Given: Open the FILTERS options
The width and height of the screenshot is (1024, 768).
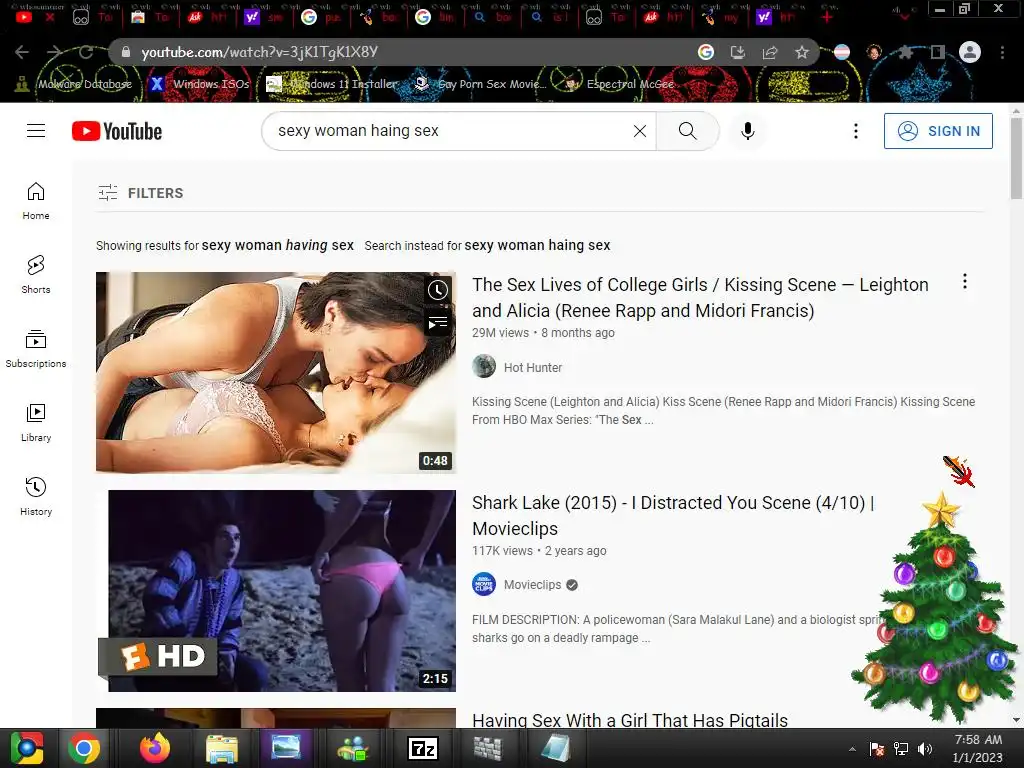Looking at the screenshot, I should pos(141,193).
